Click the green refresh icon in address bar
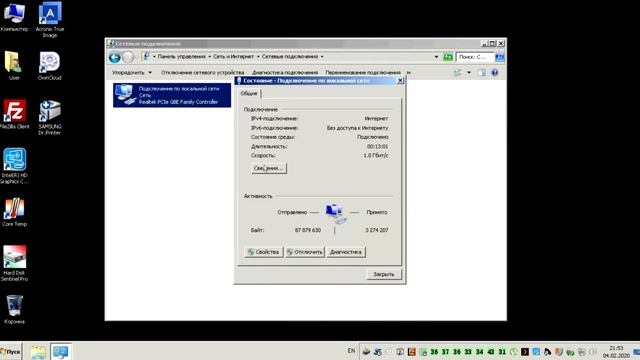640x360 pixels. 448,57
